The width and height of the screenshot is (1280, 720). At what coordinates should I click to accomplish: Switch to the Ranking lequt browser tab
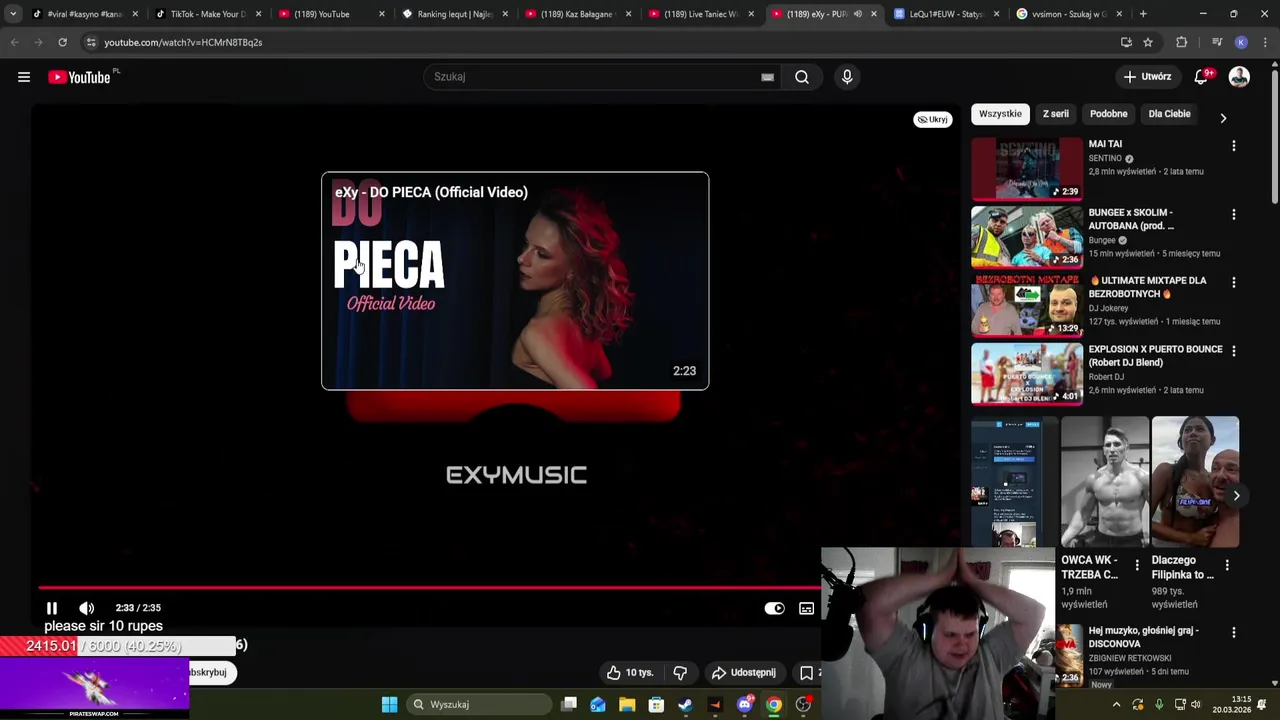(x=455, y=14)
